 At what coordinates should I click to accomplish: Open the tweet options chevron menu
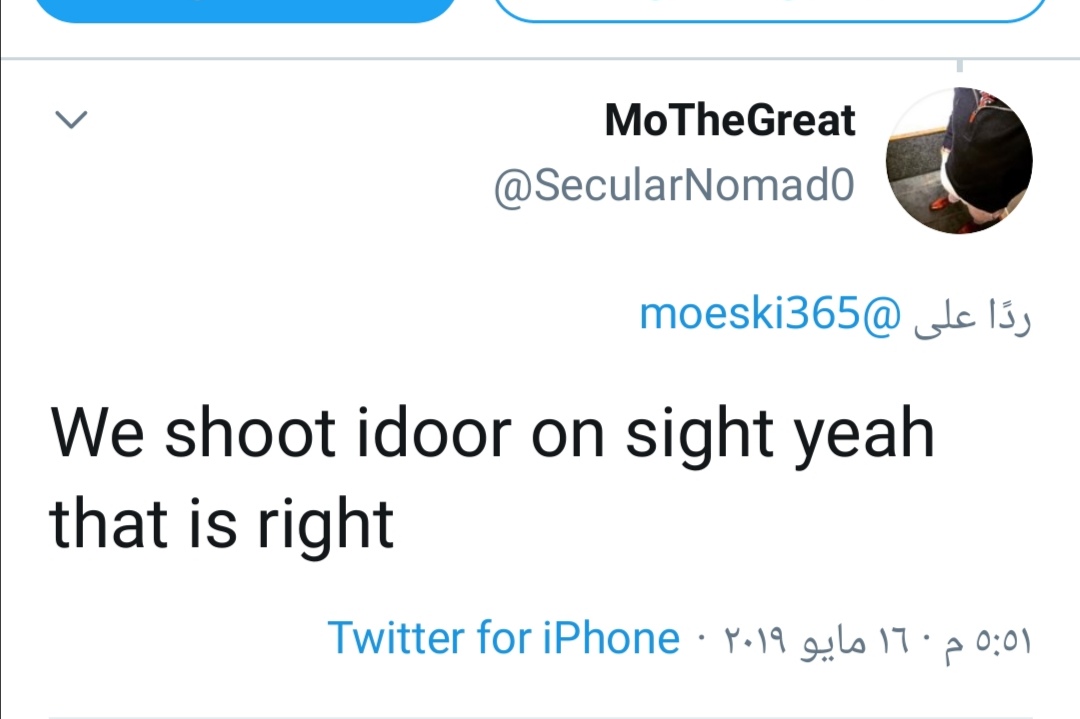[x=71, y=121]
